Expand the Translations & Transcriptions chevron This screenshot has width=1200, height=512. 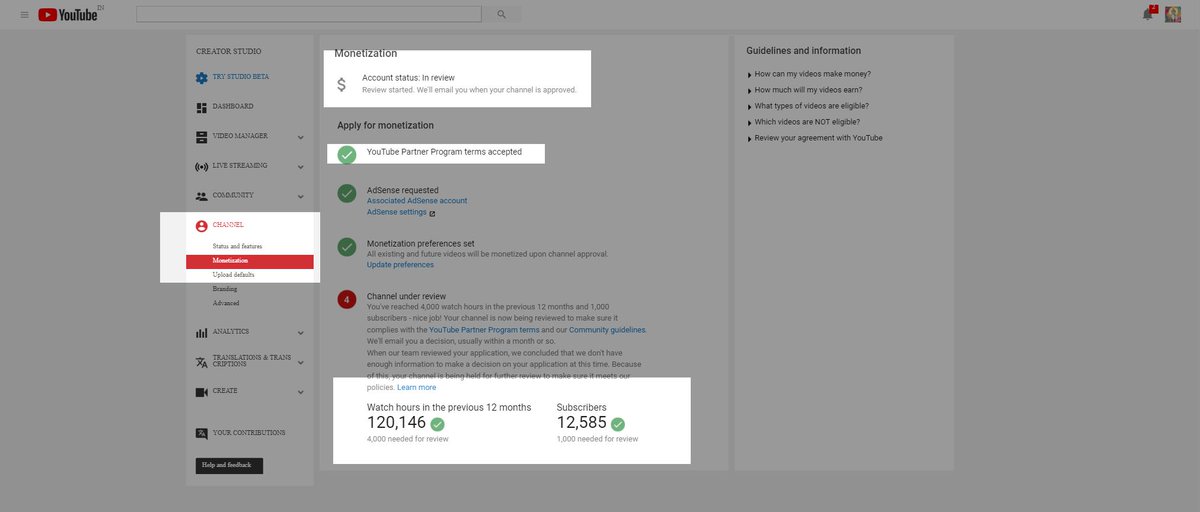[x=300, y=363]
